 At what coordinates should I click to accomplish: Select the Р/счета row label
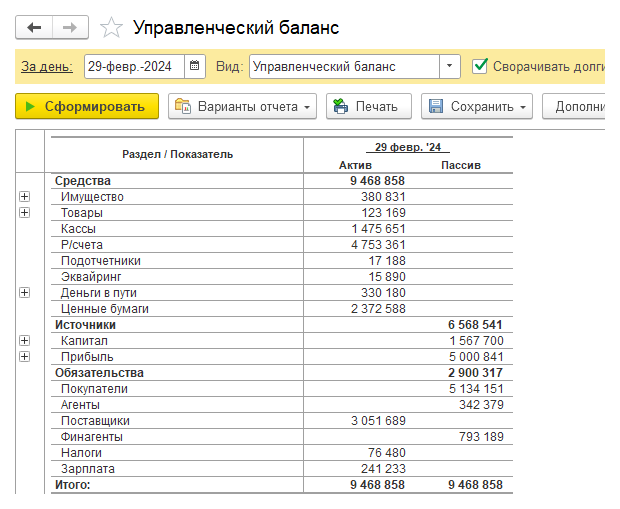click(82, 245)
